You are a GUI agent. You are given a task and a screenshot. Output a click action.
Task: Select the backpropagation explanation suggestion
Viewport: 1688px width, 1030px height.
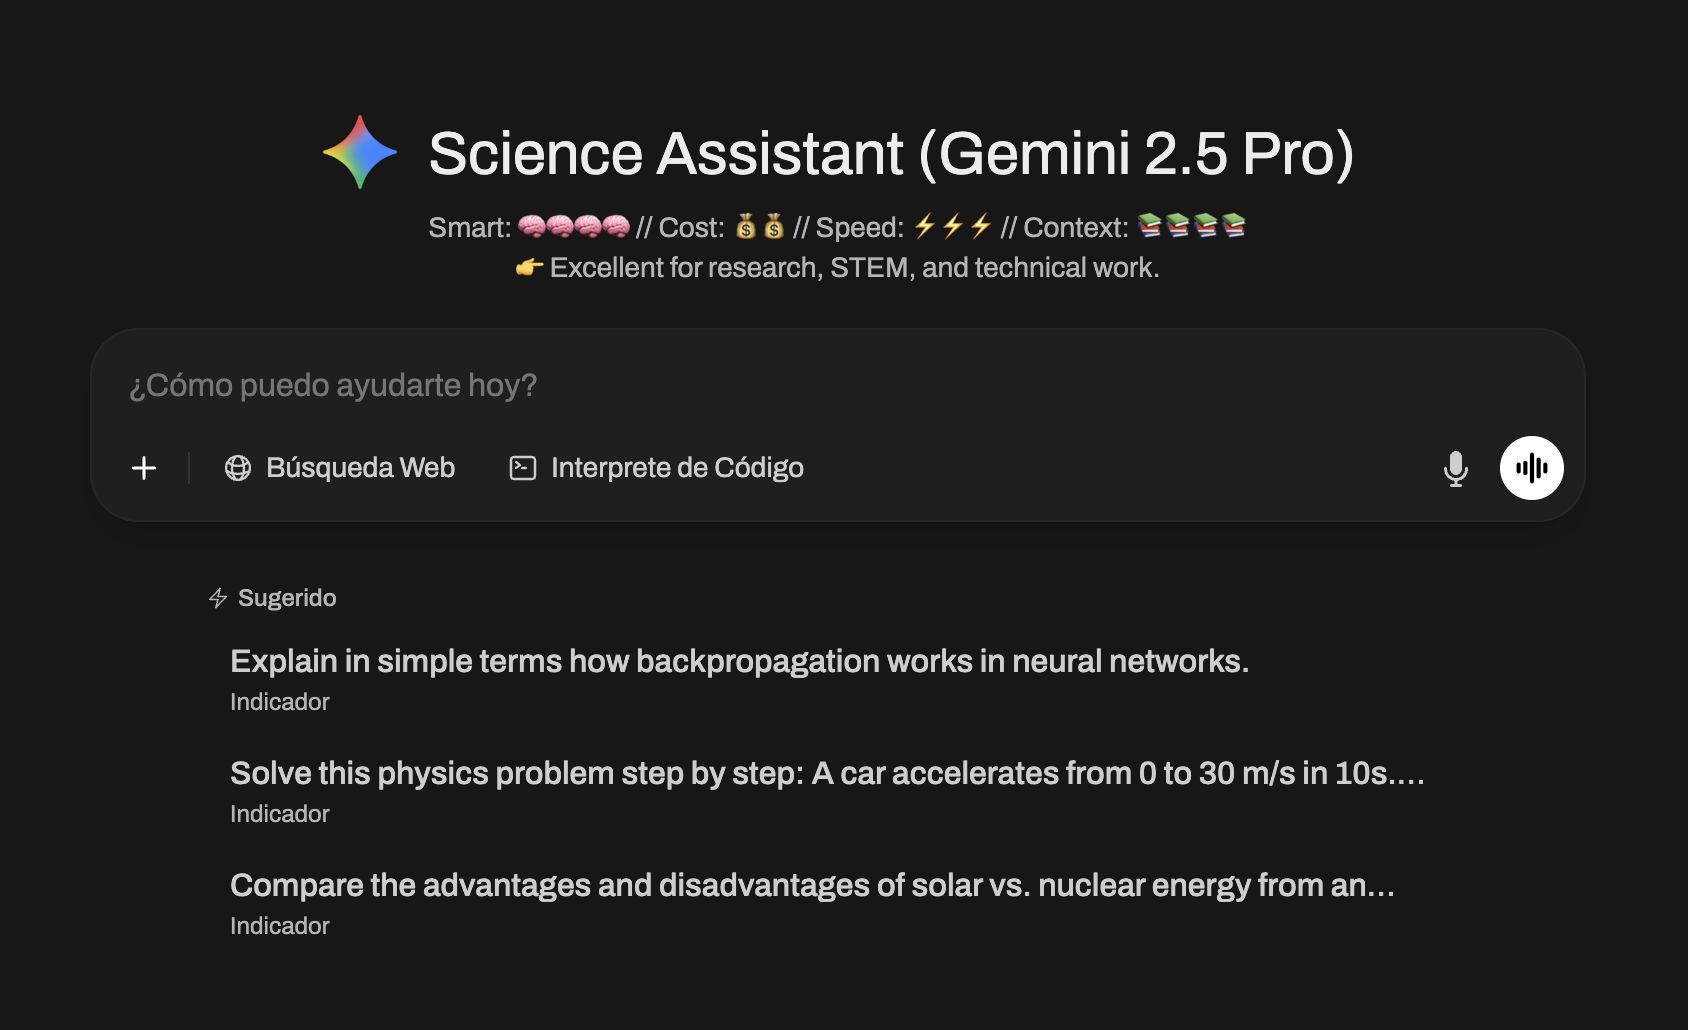pyautogui.click(x=739, y=661)
